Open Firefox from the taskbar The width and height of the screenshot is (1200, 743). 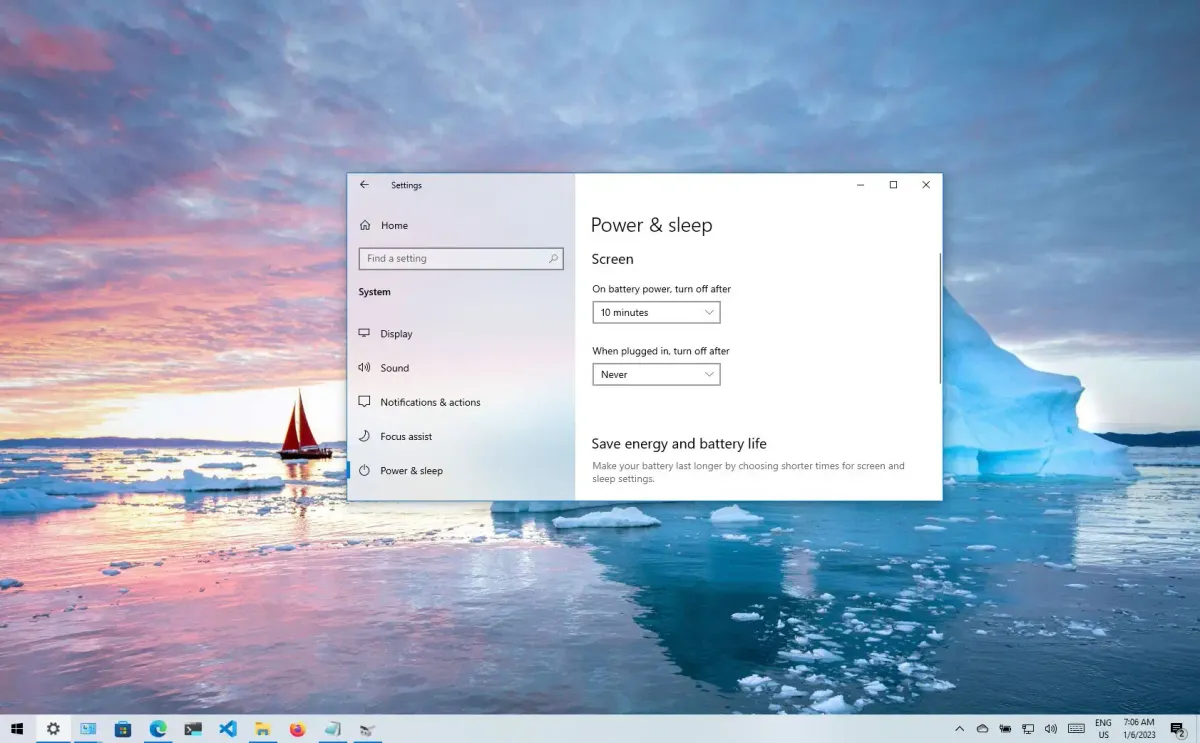[x=297, y=729]
